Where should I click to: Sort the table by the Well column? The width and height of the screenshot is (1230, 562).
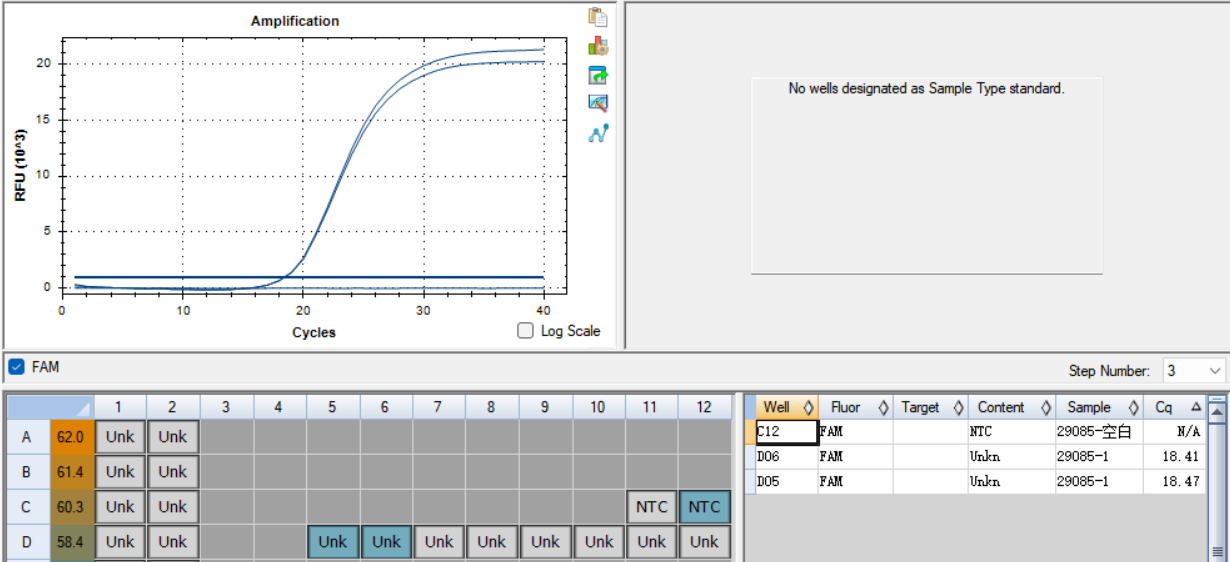point(786,407)
